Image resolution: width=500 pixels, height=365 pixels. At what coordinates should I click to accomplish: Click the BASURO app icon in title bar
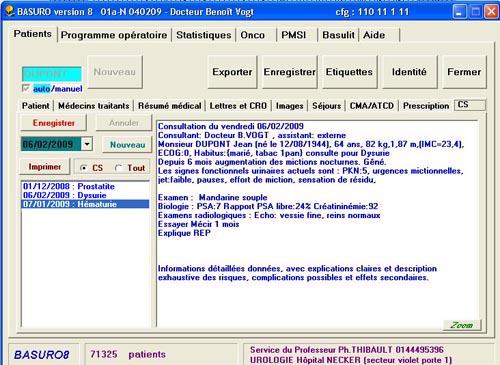tap(10, 12)
